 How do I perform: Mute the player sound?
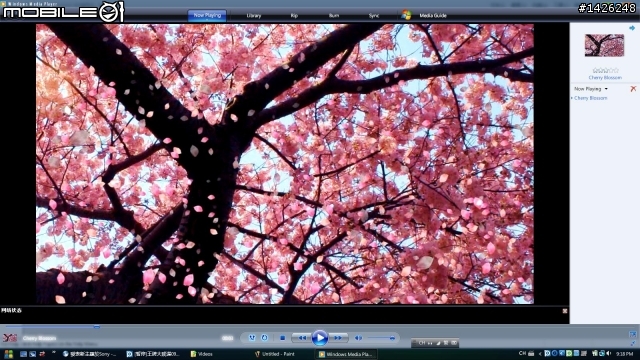click(358, 338)
